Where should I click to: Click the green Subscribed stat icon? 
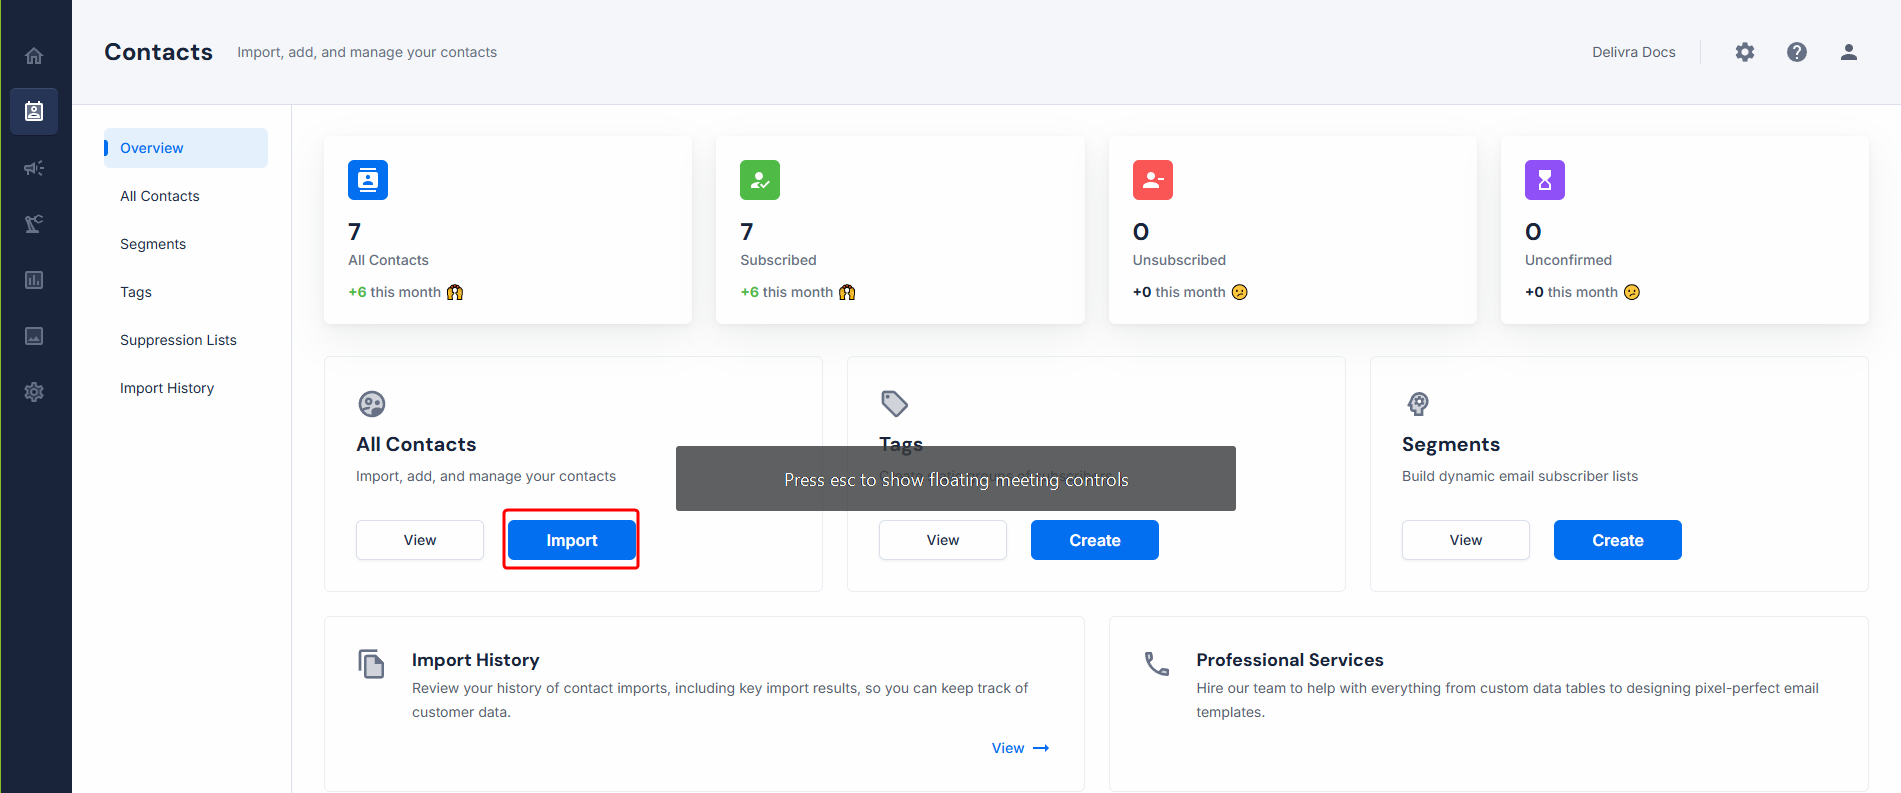[x=760, y=180]
